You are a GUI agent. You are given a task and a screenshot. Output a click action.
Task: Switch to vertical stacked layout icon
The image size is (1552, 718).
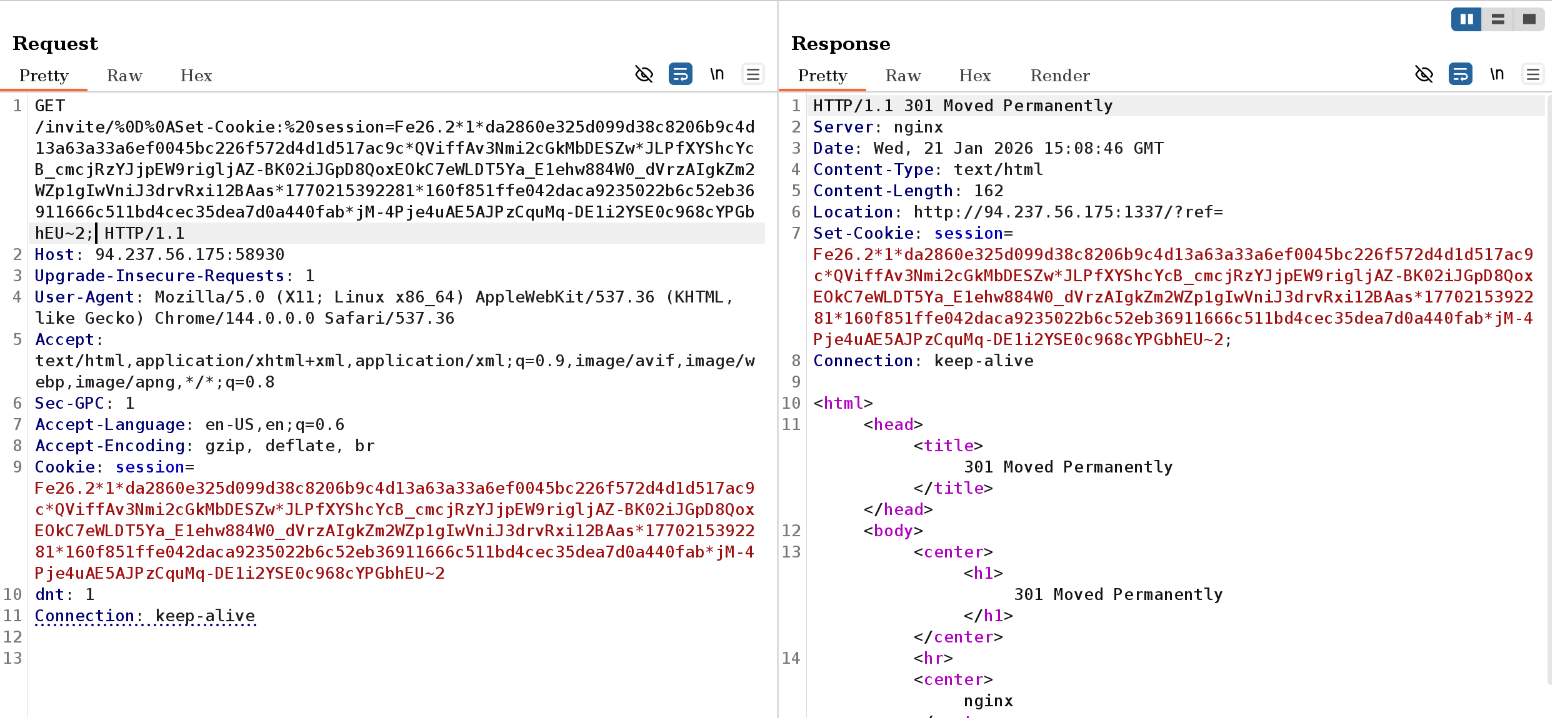point(1497,19)
